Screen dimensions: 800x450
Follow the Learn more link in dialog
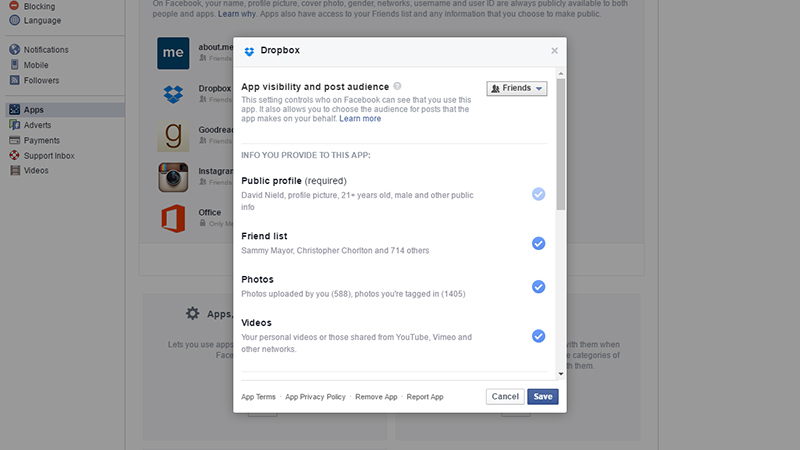[x=360, y=118]
